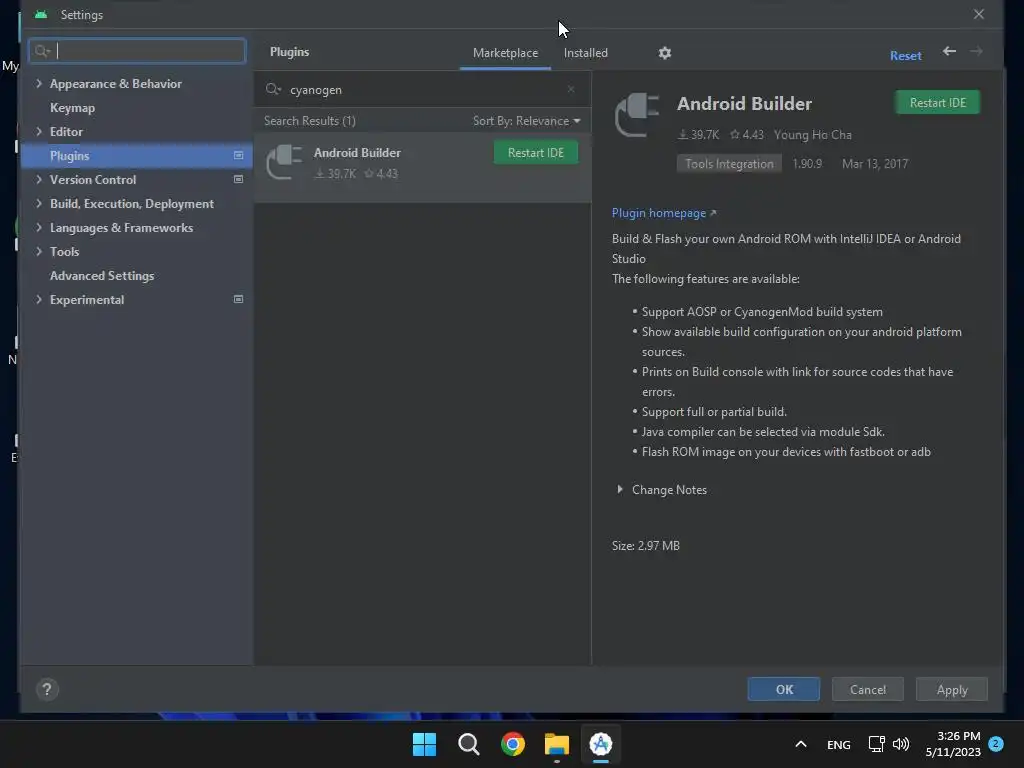Open the notification count badge
Image resolution: width=1024 pixels, height=768 pixels.
tap(996, 743)
